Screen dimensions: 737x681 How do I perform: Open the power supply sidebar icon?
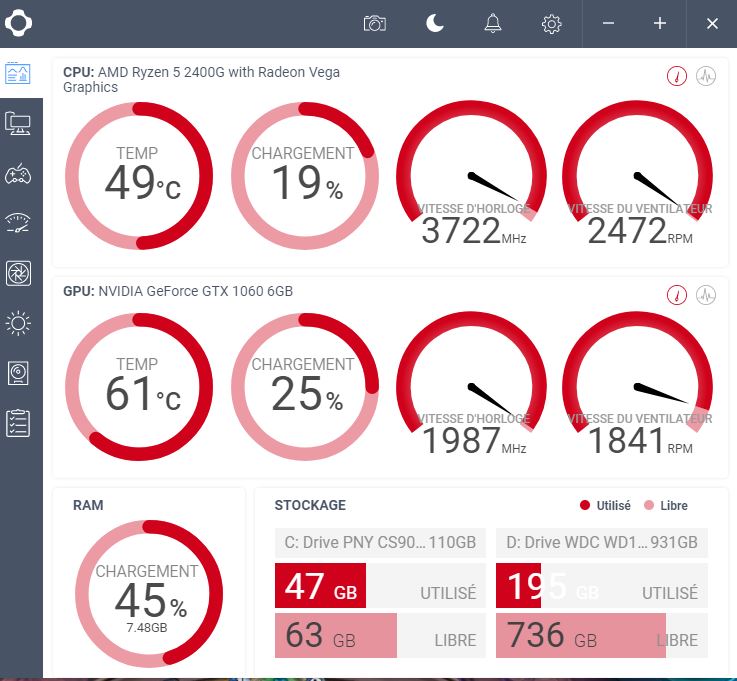(x=18, y=372)
